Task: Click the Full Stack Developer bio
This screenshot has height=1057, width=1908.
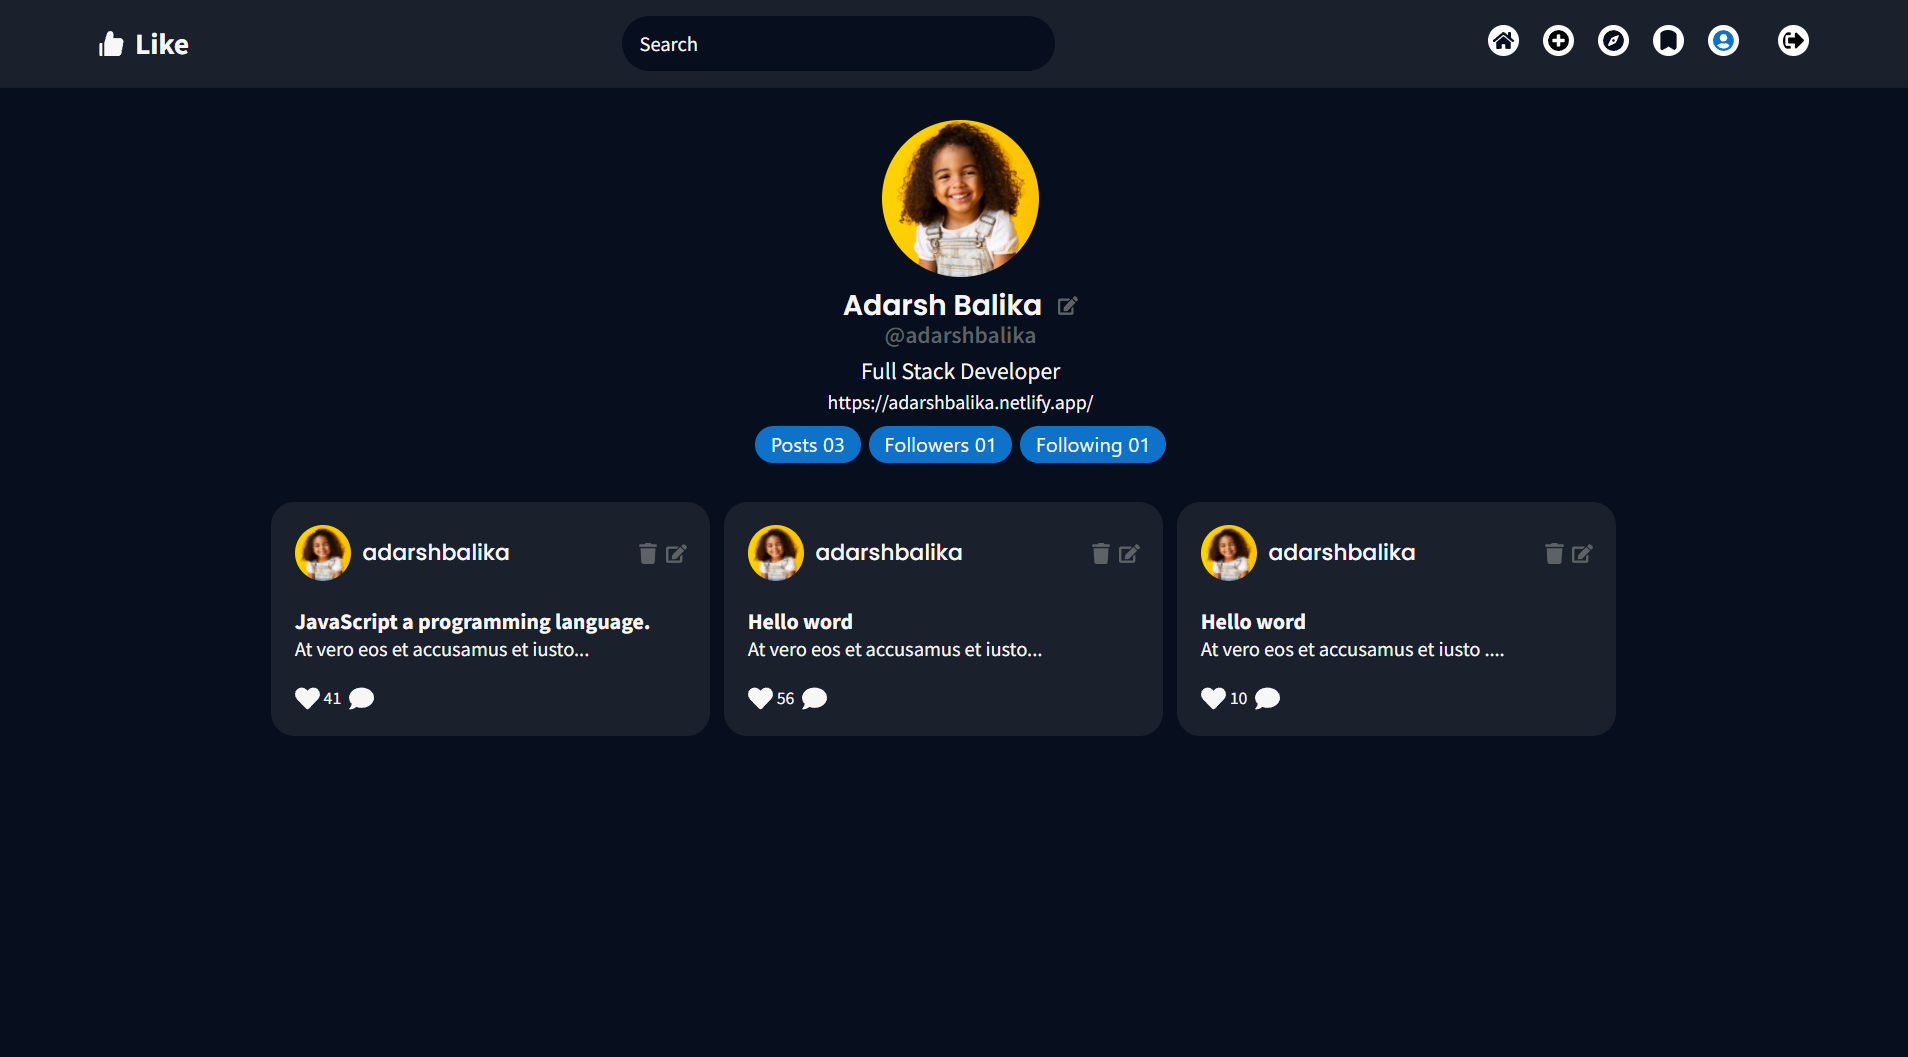Action: click(960, 371)
